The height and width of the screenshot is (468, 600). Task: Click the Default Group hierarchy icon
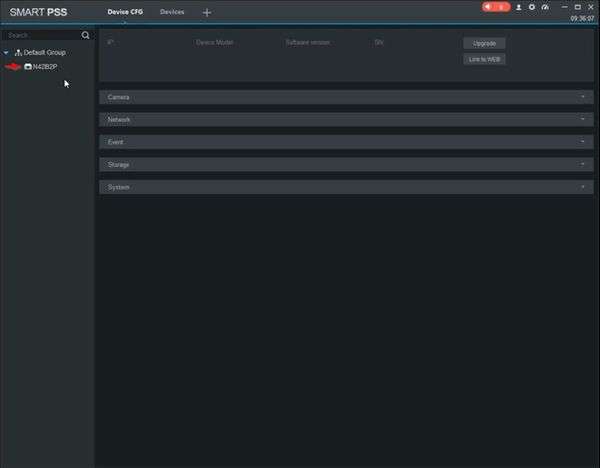coord(18,52)
